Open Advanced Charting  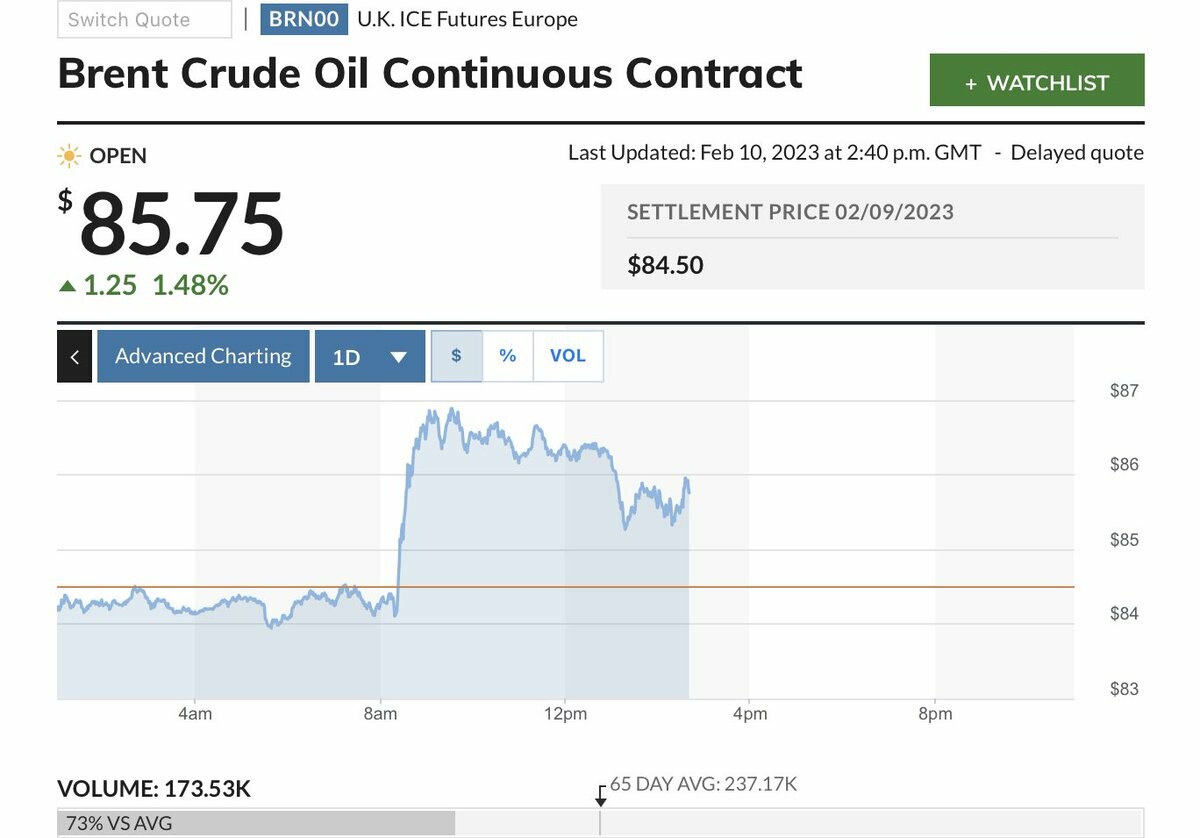click(x=203, y=357)
